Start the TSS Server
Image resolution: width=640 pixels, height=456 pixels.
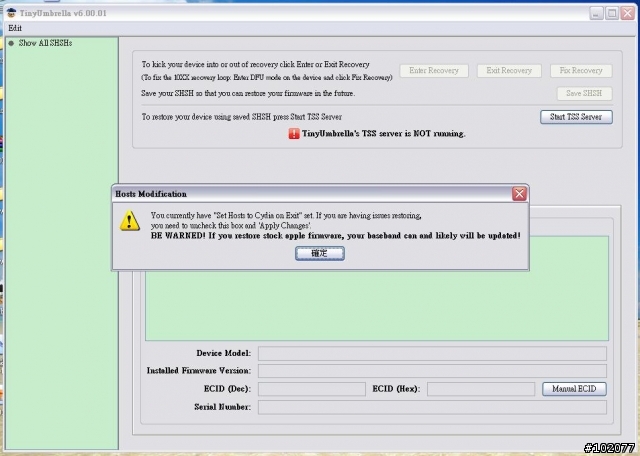(x=576, y=117)
